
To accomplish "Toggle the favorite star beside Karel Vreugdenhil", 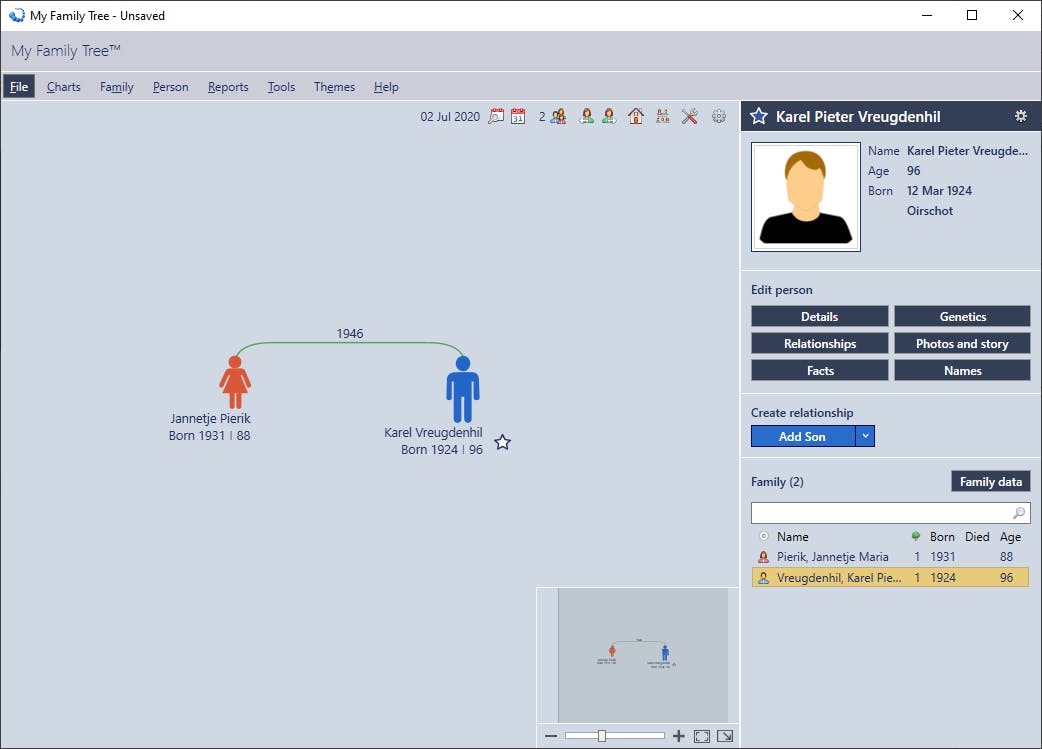I will tap(502, 442).
